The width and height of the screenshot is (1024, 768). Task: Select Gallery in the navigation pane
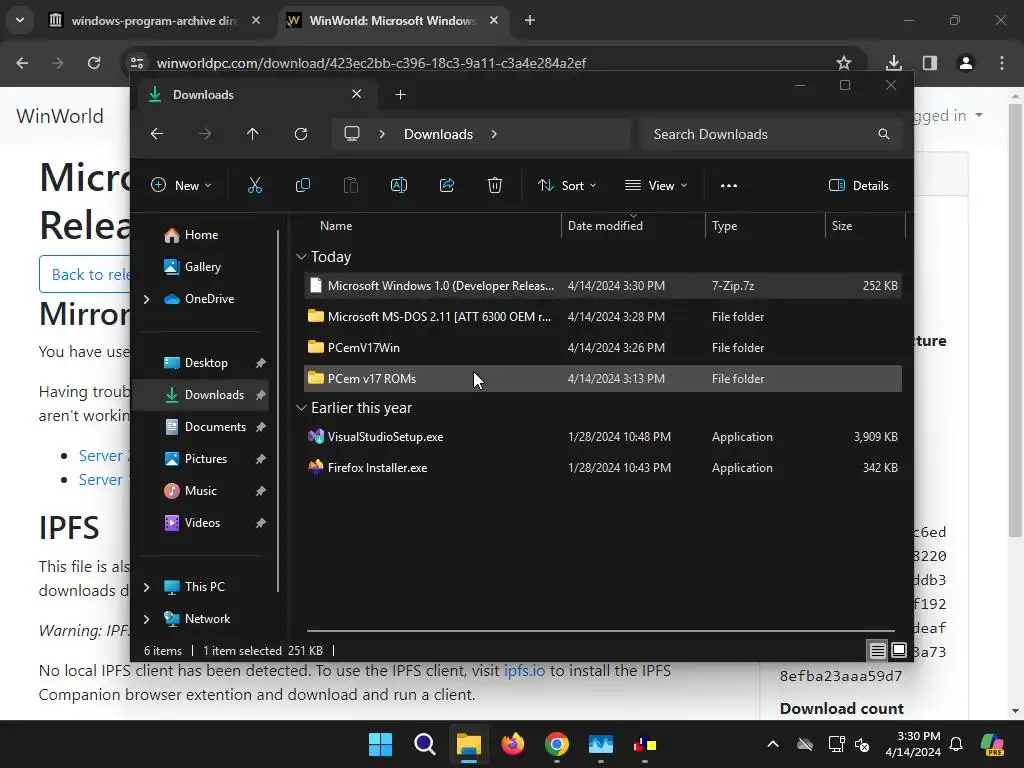(x=202, y=267)
